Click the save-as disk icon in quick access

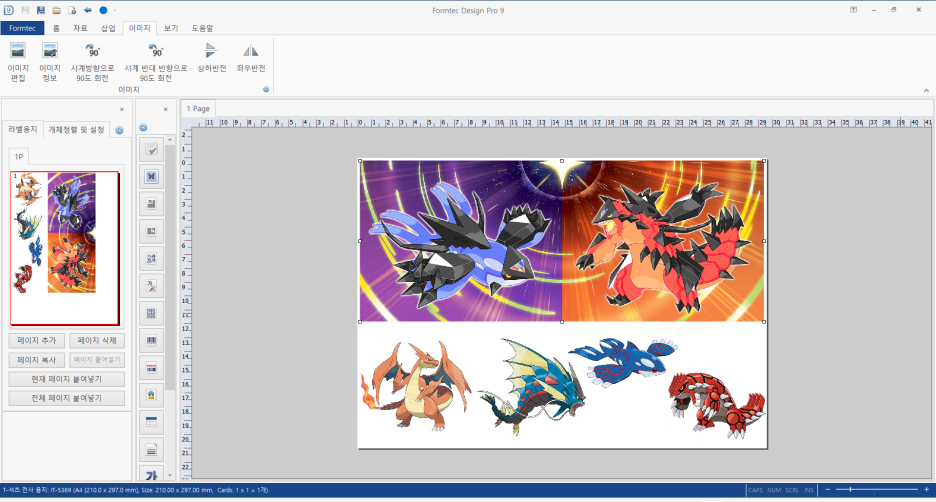[41, 10]
